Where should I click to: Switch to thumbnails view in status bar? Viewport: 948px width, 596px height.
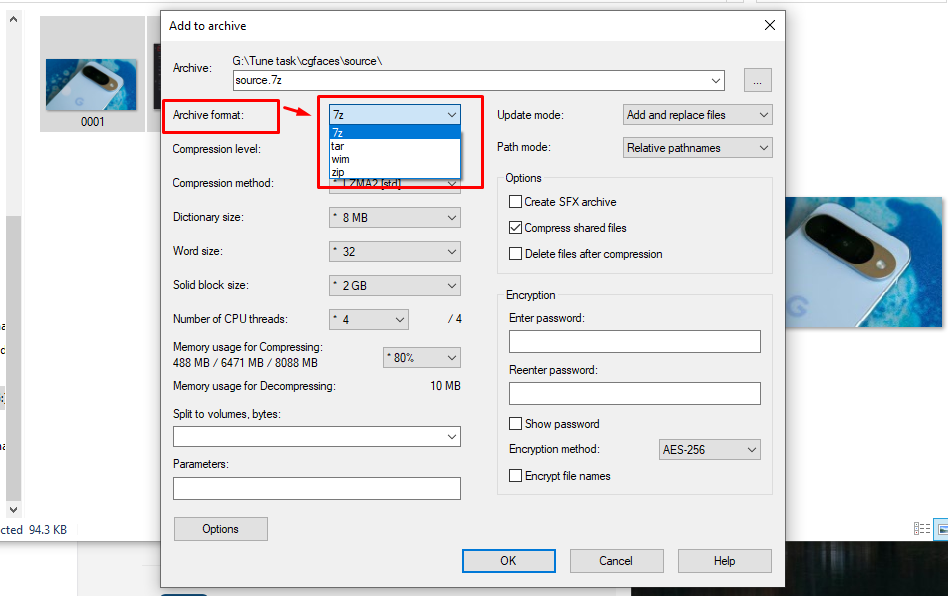[x=941, y=528]
